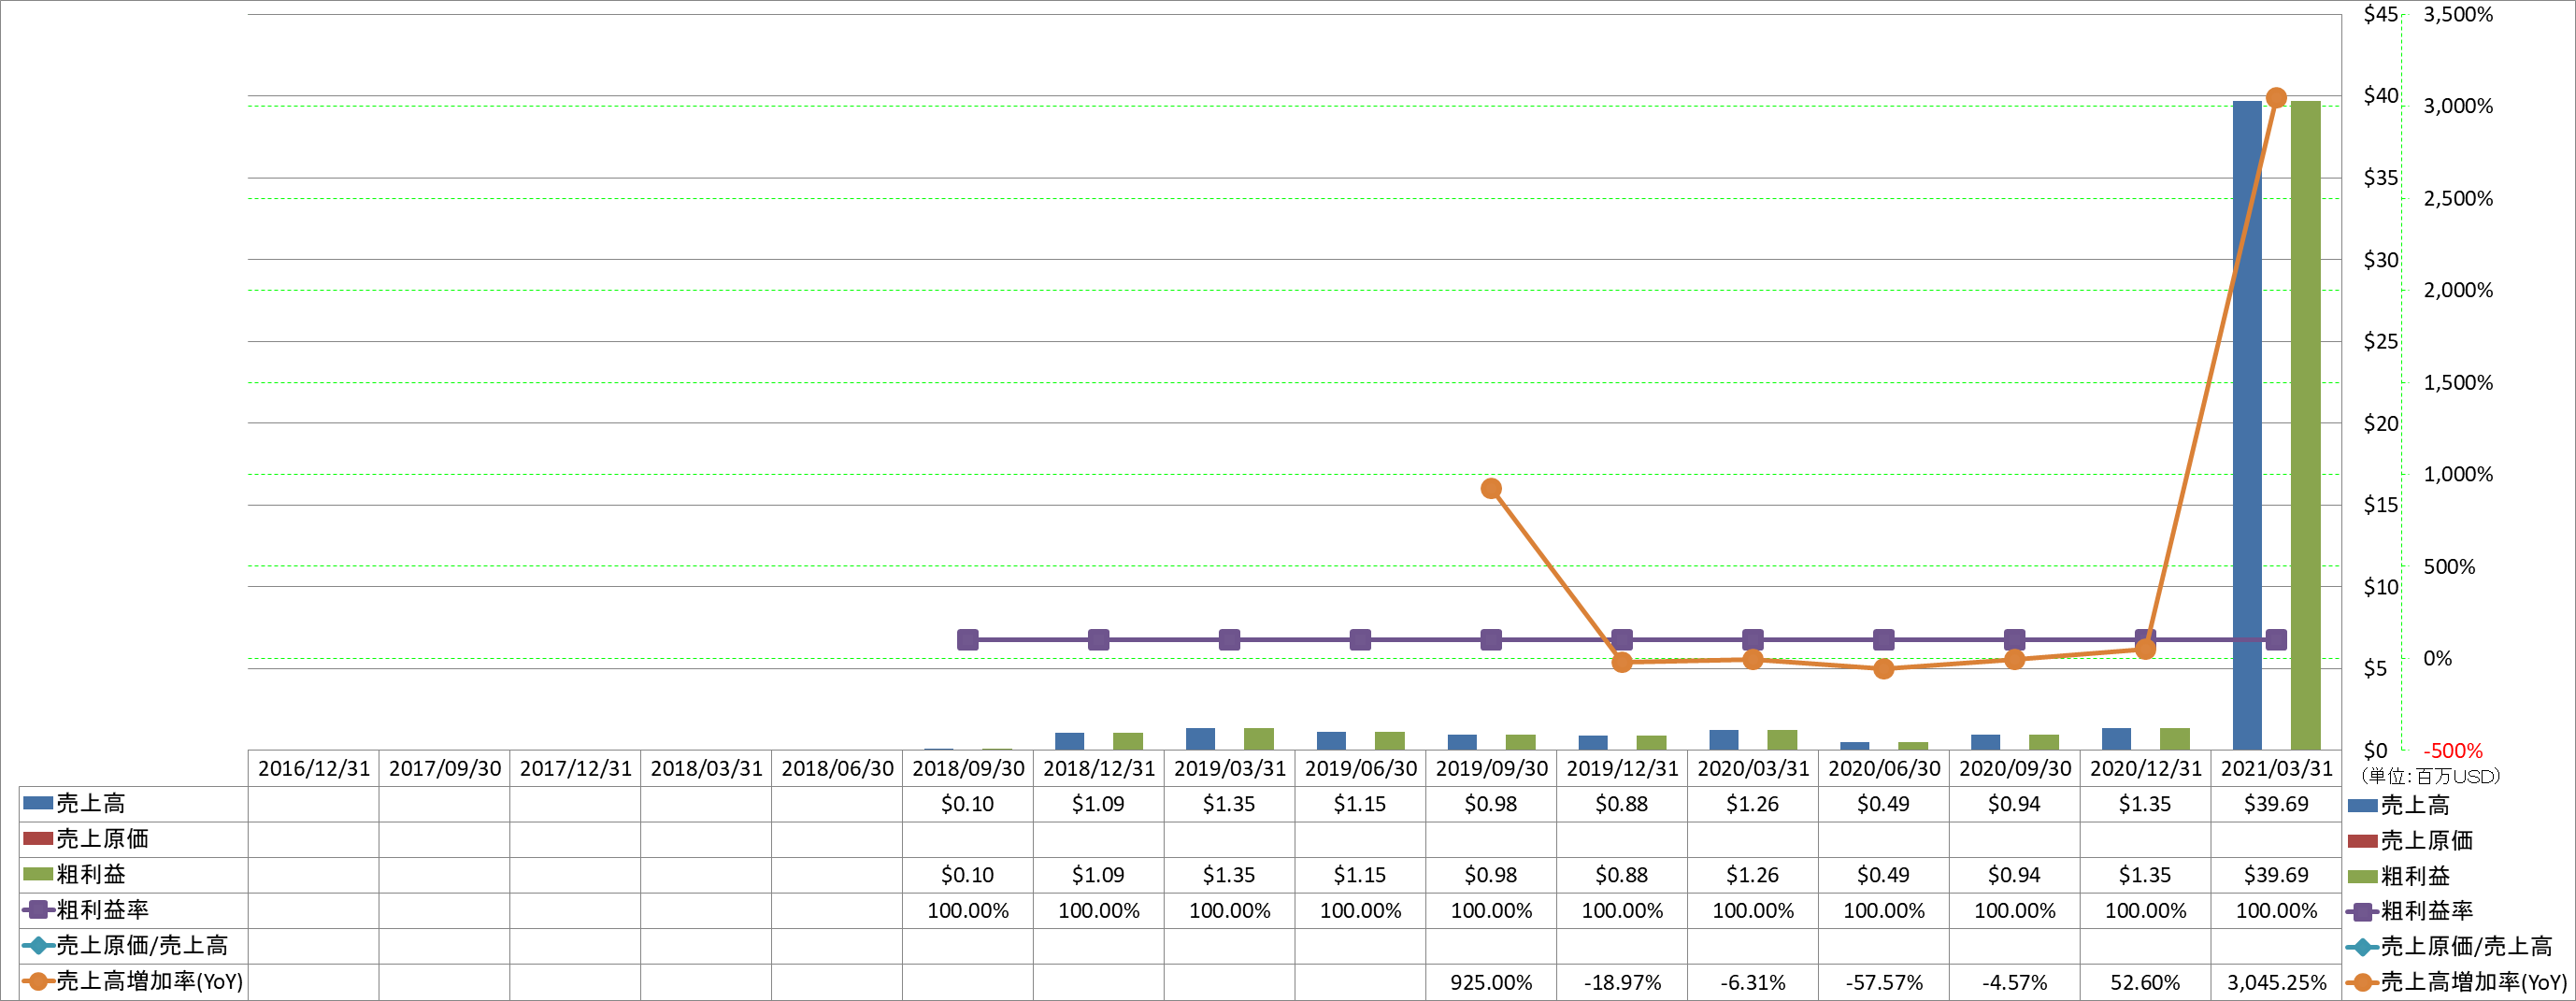
Task: Click the 2021/03/31 date column header
Action: click(2277, 768)
